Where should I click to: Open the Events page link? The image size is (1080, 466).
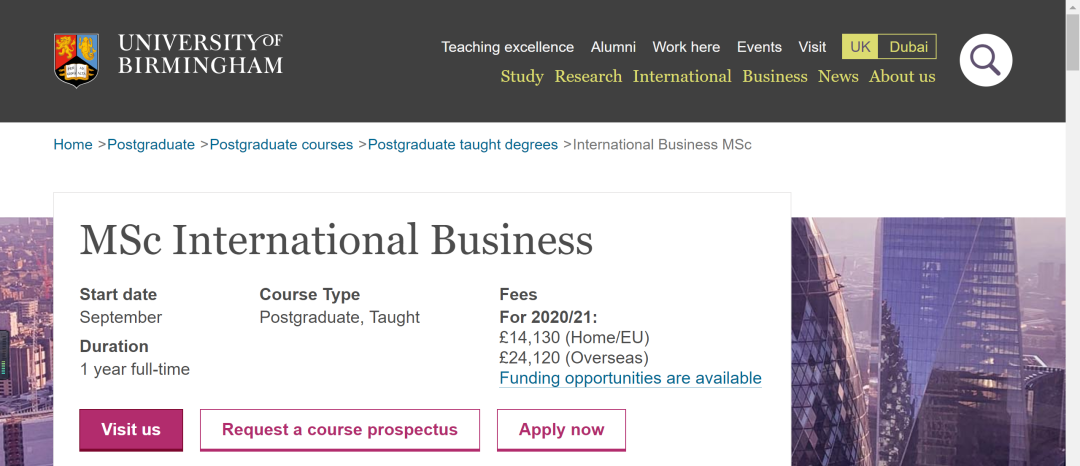759,47
